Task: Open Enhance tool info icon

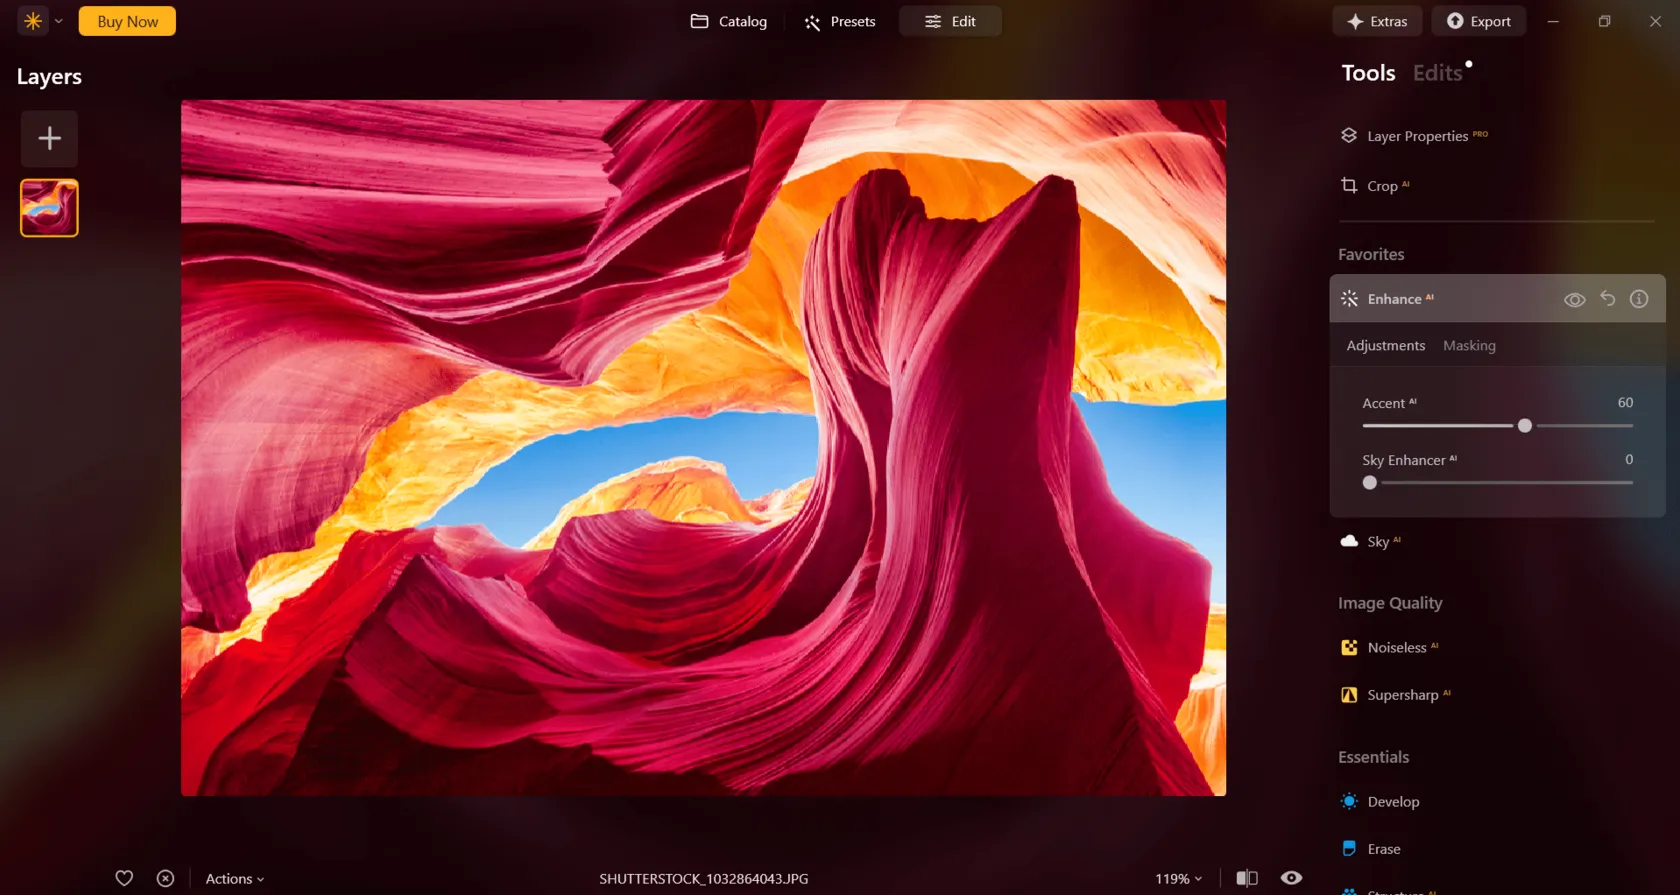Action: pos(1639,299)
